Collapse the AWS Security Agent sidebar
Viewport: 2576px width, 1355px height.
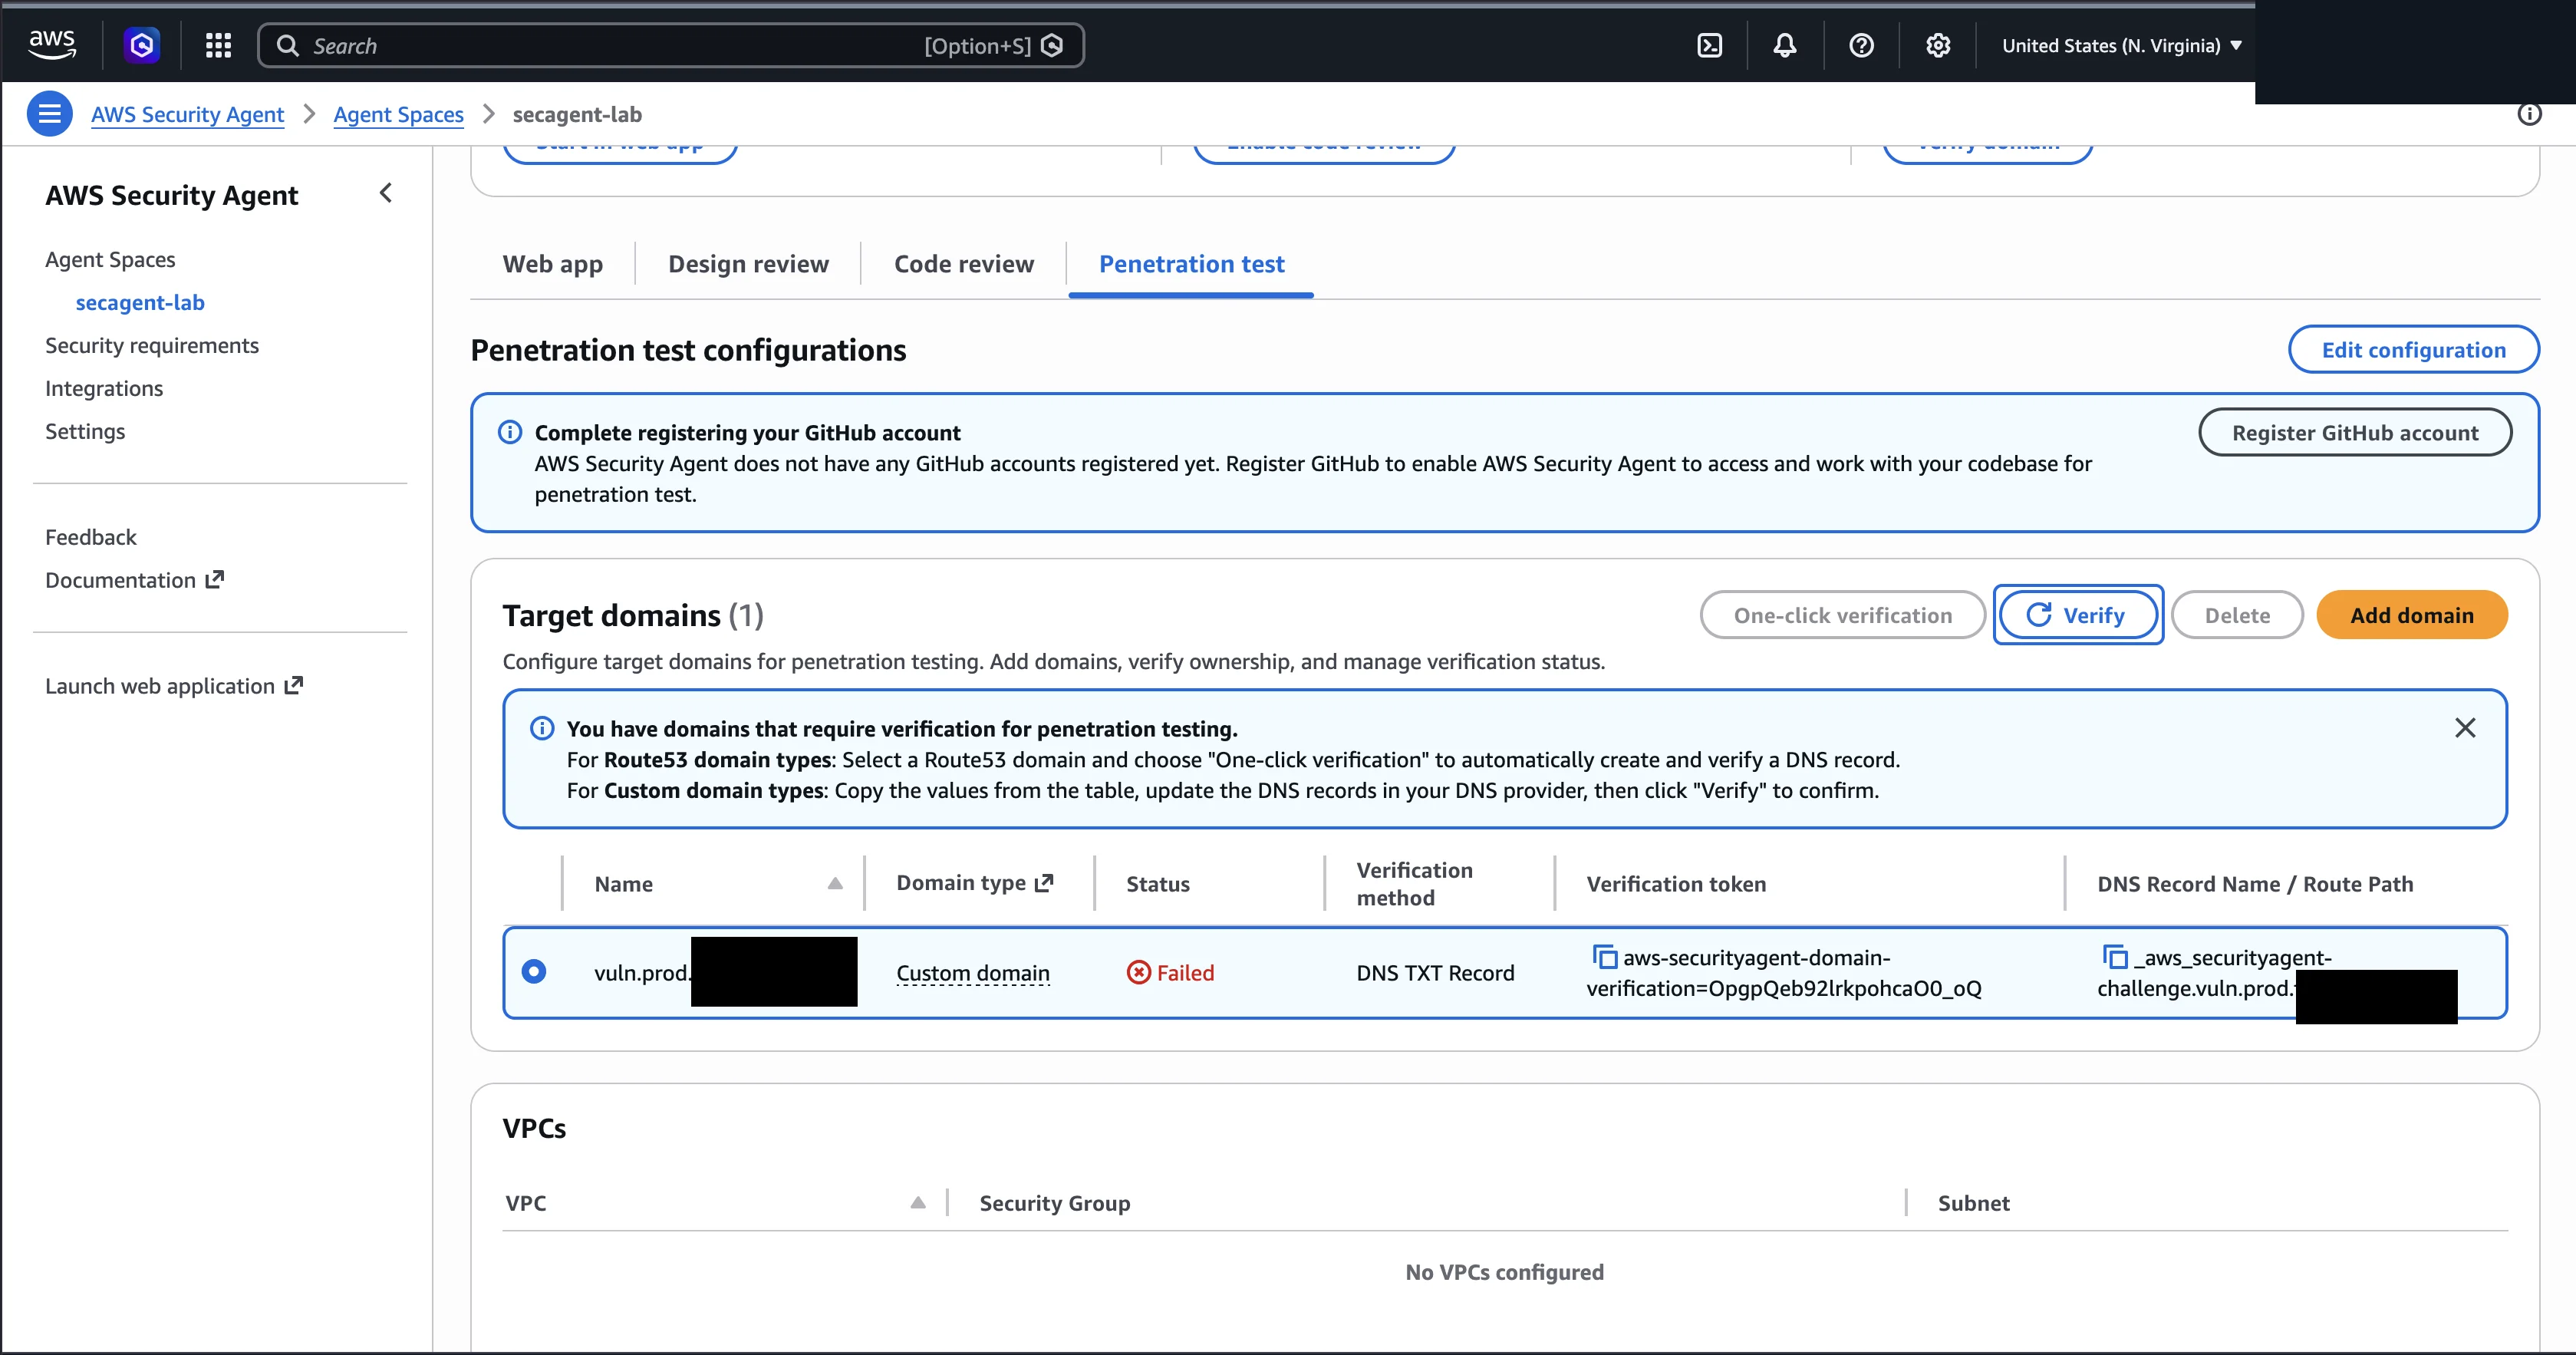(386, 193)
